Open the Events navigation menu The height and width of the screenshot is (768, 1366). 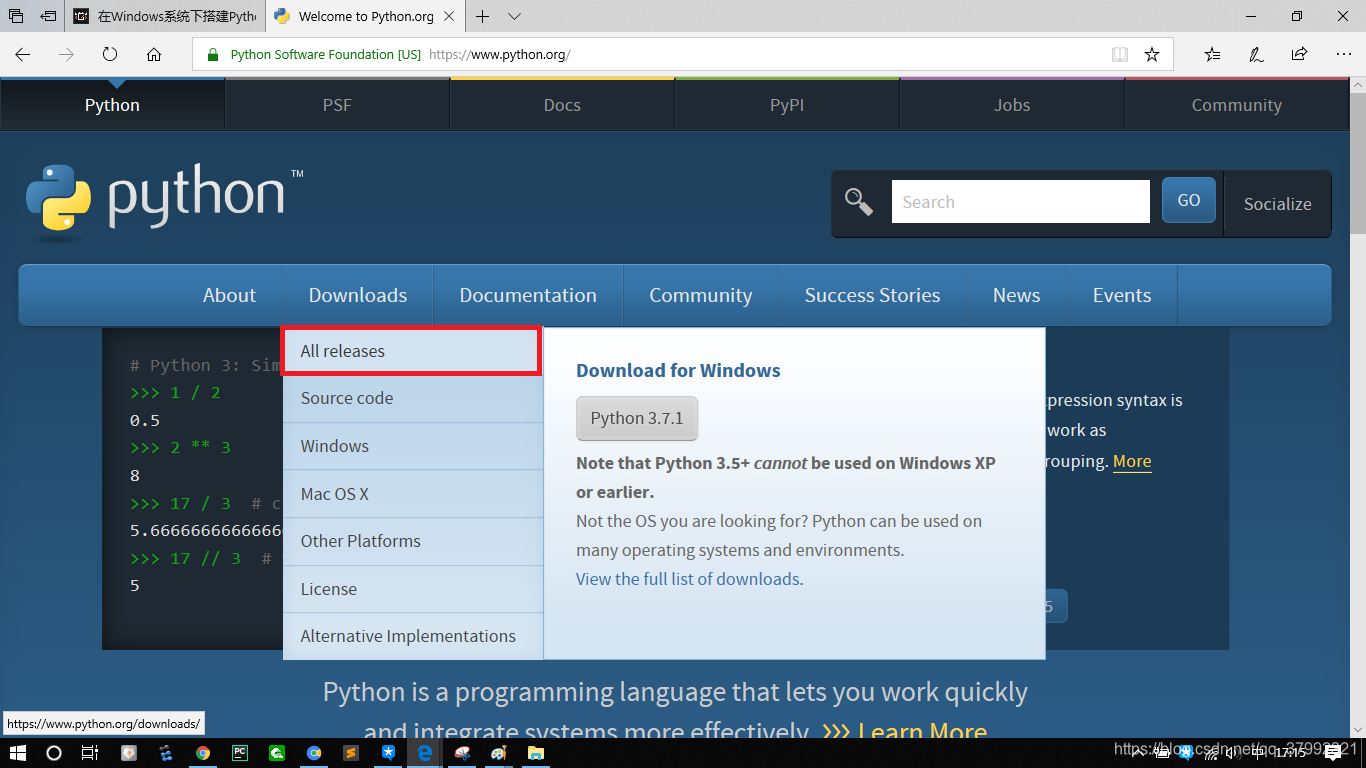[1121, 295]
